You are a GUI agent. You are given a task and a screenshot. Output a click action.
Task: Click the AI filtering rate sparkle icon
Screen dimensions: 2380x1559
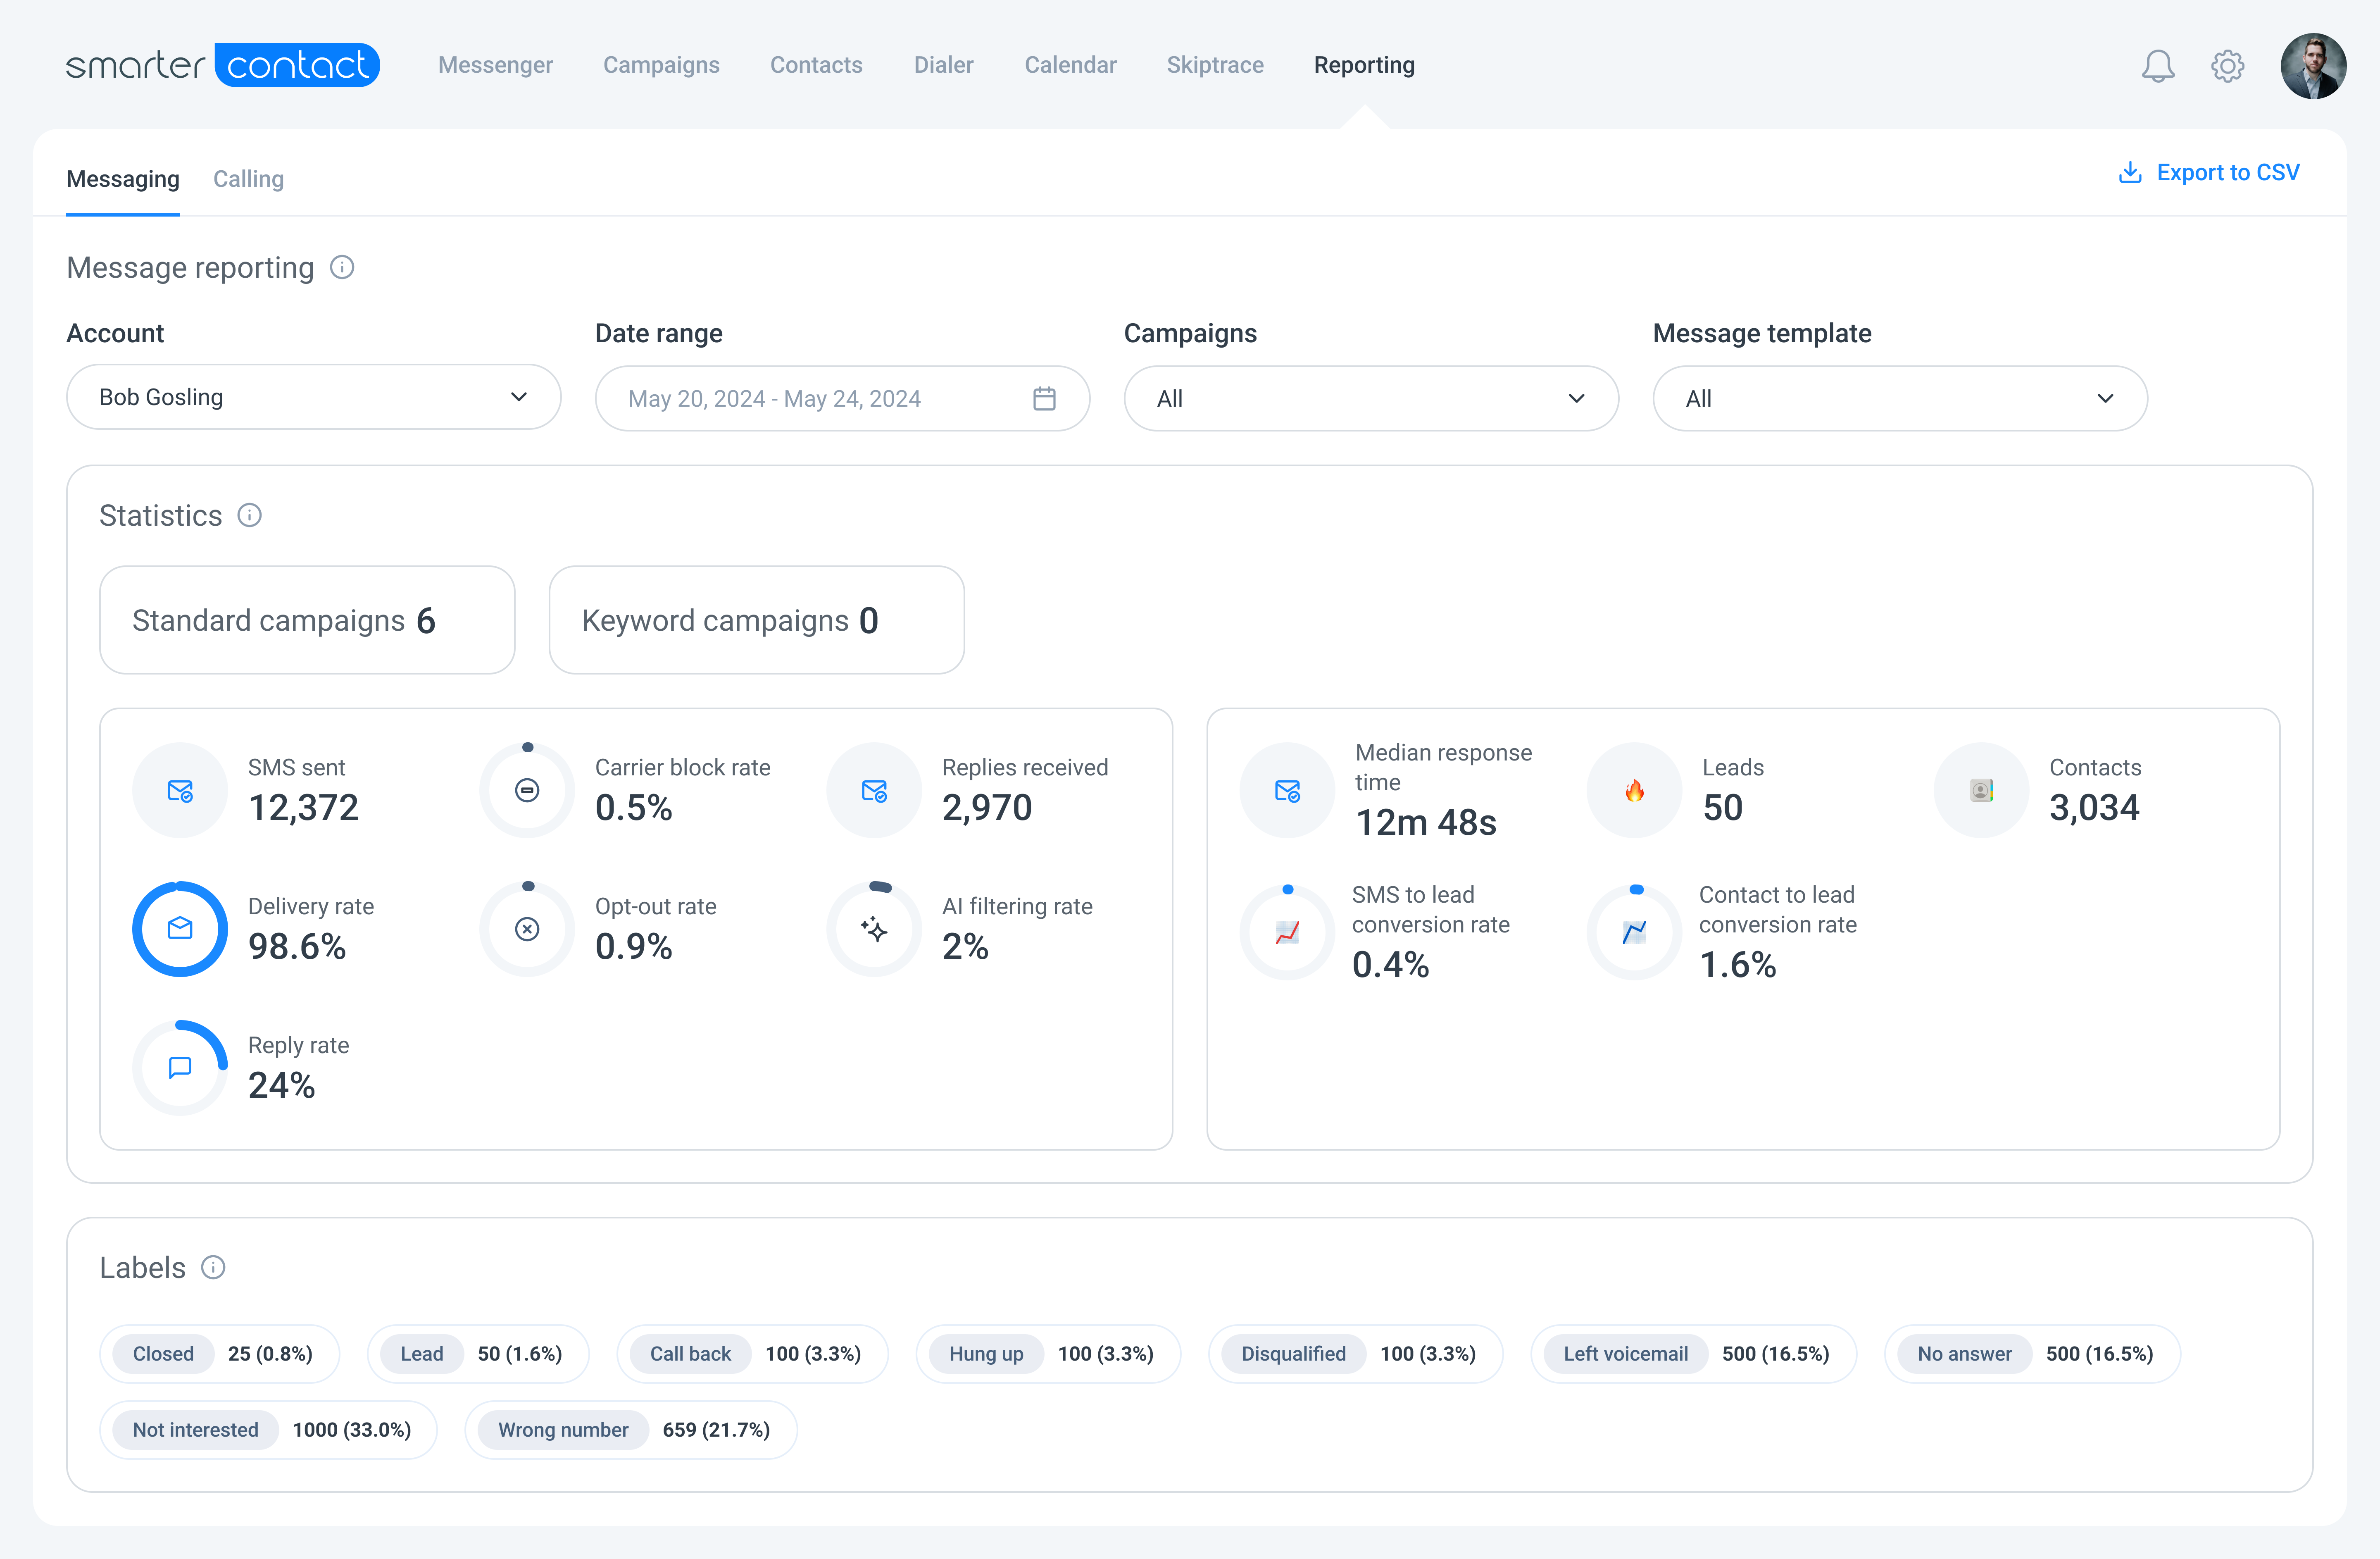(x=874, y=929)
